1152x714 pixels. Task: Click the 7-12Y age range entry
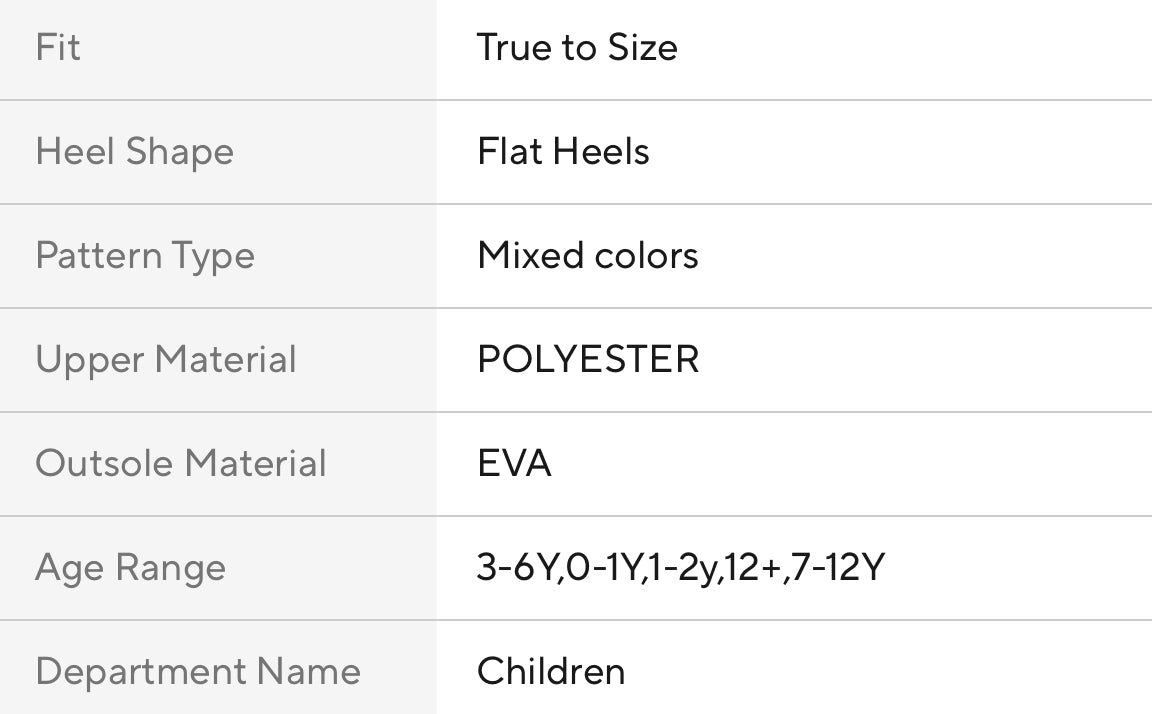(838, 568)
